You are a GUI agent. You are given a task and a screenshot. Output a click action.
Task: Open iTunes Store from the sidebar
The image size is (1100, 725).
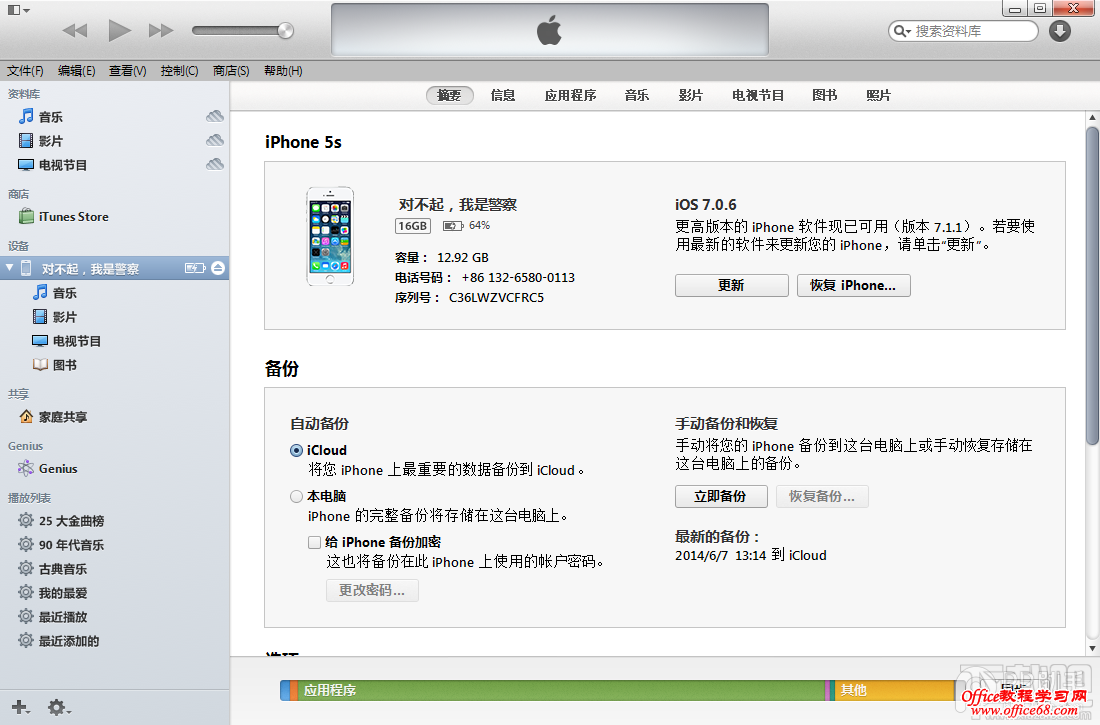[73, 217]
